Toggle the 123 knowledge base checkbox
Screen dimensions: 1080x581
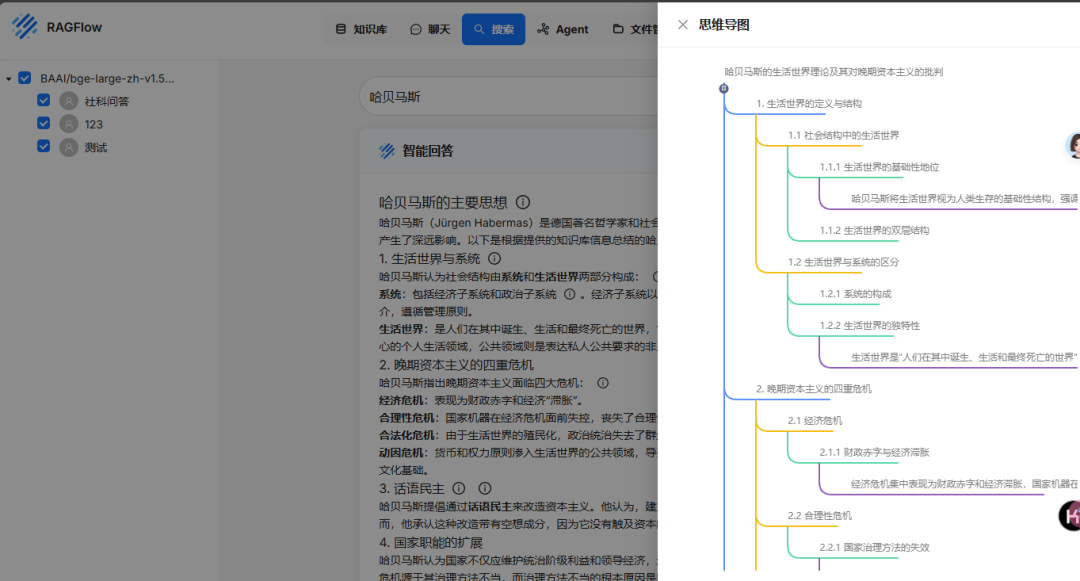[x=44, y=123]
